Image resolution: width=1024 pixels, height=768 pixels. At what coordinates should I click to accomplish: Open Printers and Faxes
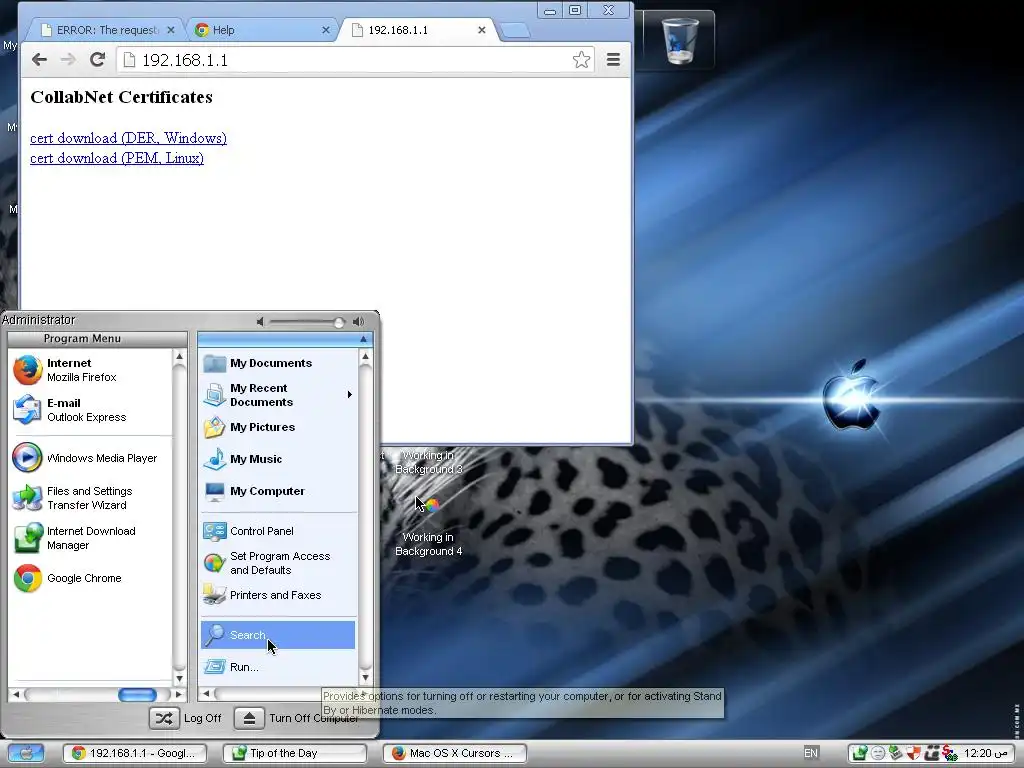pyautogui.click(x=279, y=595)
